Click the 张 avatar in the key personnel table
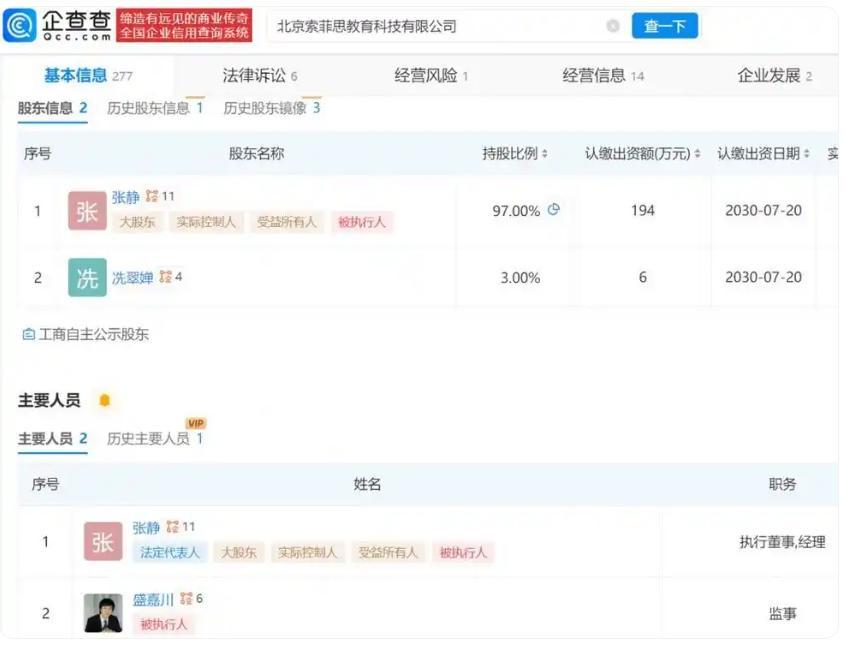The height and width of the screenshot is (648, 846). click(x=103, y=541)
